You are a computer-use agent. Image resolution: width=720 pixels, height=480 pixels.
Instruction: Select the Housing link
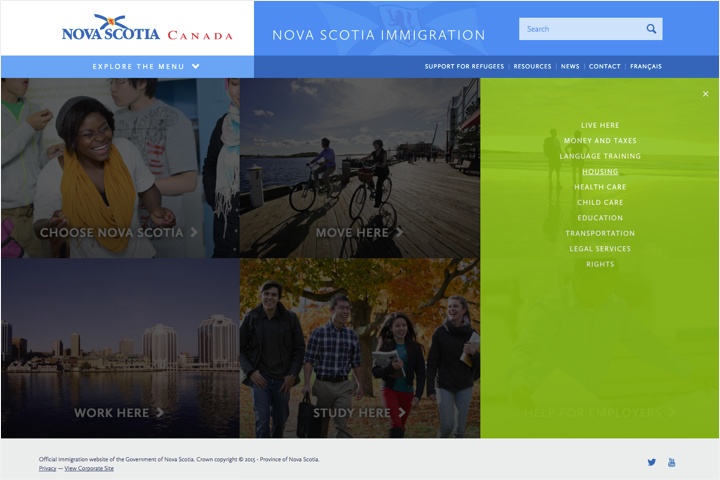[x=600, y=172]
